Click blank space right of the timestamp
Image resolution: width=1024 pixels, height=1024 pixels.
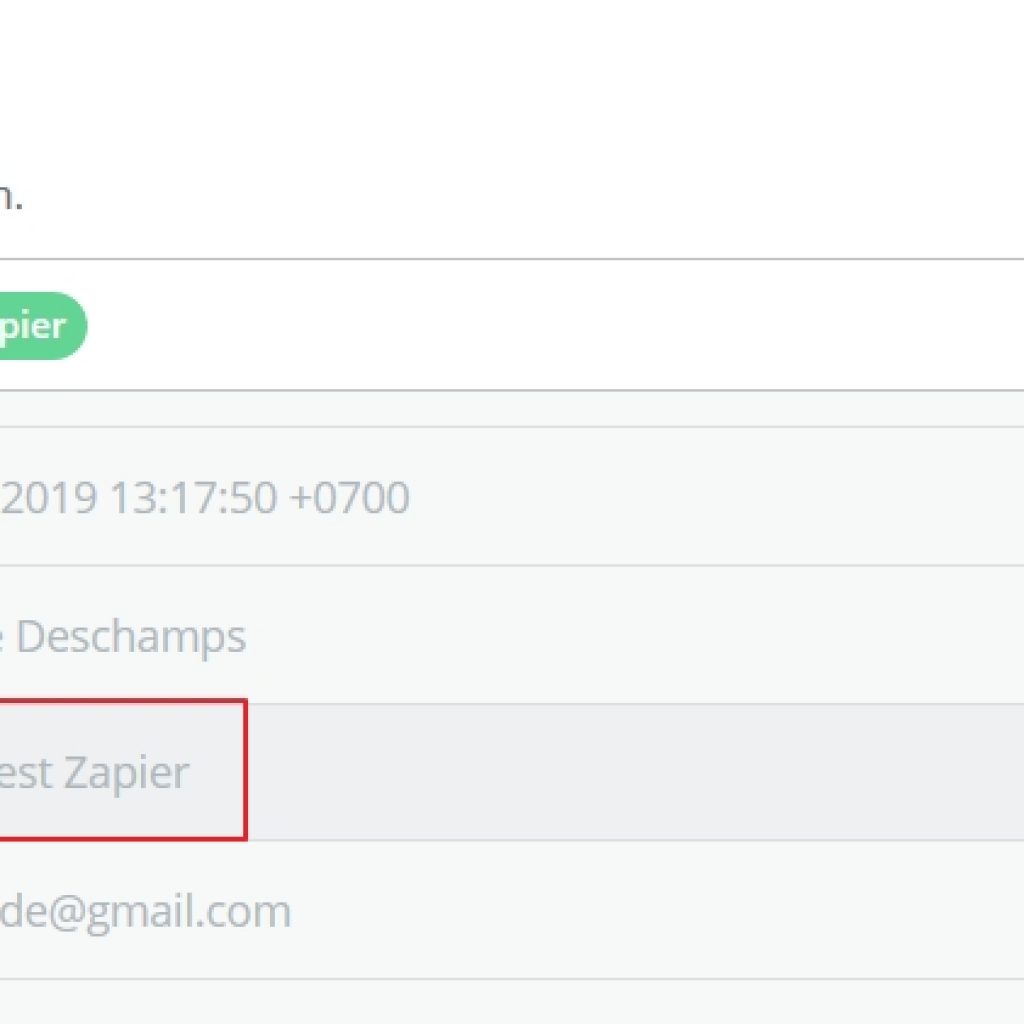pyautogui.click(x=700, y=498)
